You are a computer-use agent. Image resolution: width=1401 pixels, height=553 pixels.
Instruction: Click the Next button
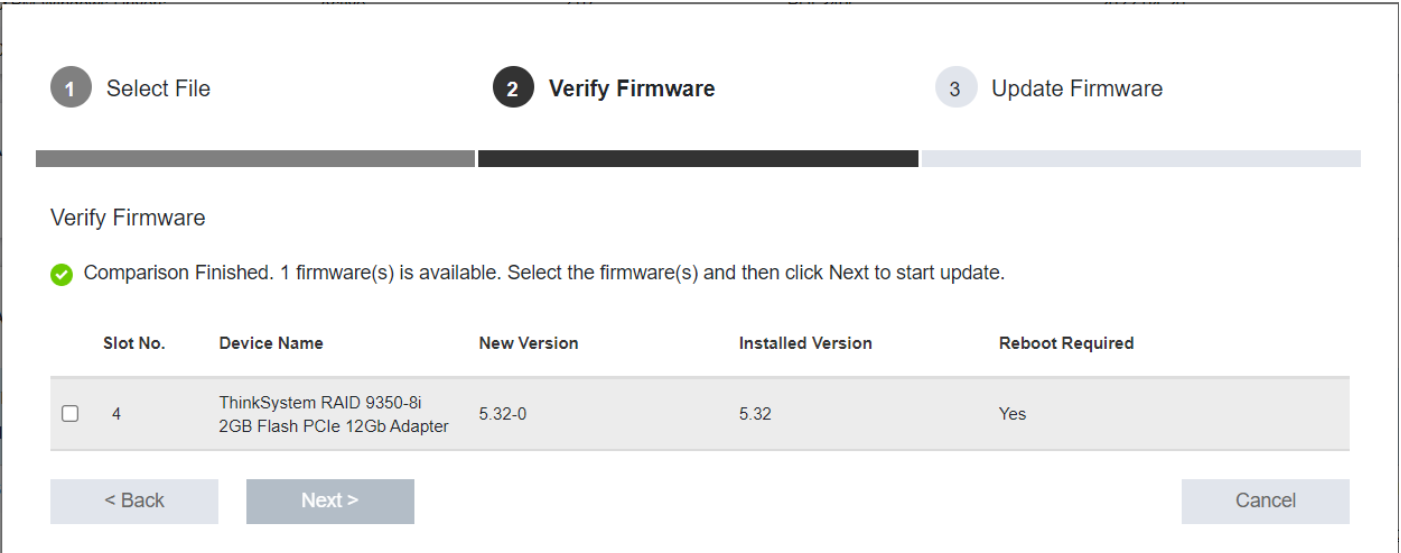pyautogui.click(x=330, y=501)
